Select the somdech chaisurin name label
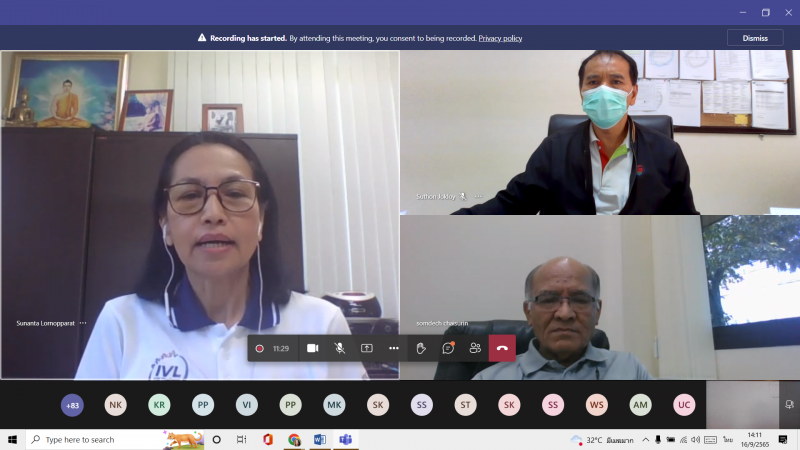This screenshot has height=450, width=800. 442,323
